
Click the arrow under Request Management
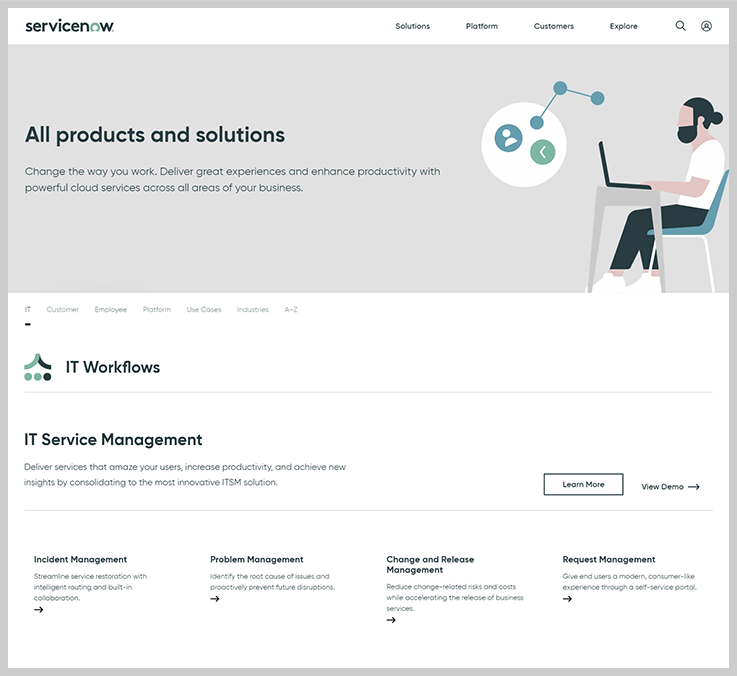click(567, 599)
